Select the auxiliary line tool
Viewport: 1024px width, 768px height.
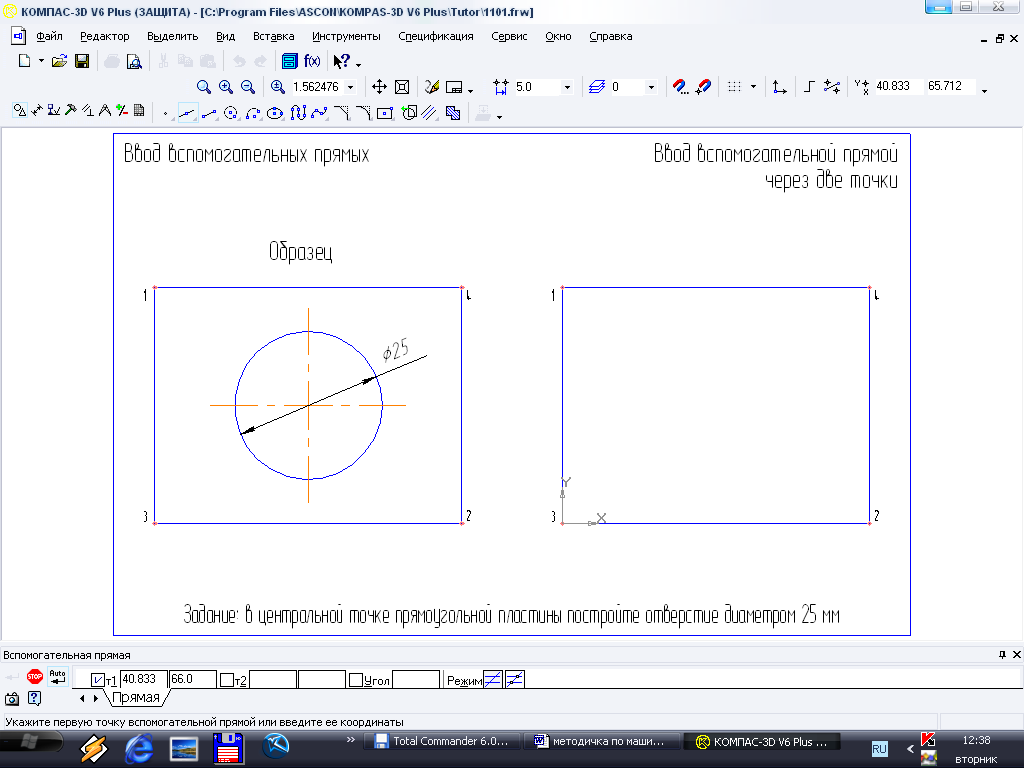[187, 114]
